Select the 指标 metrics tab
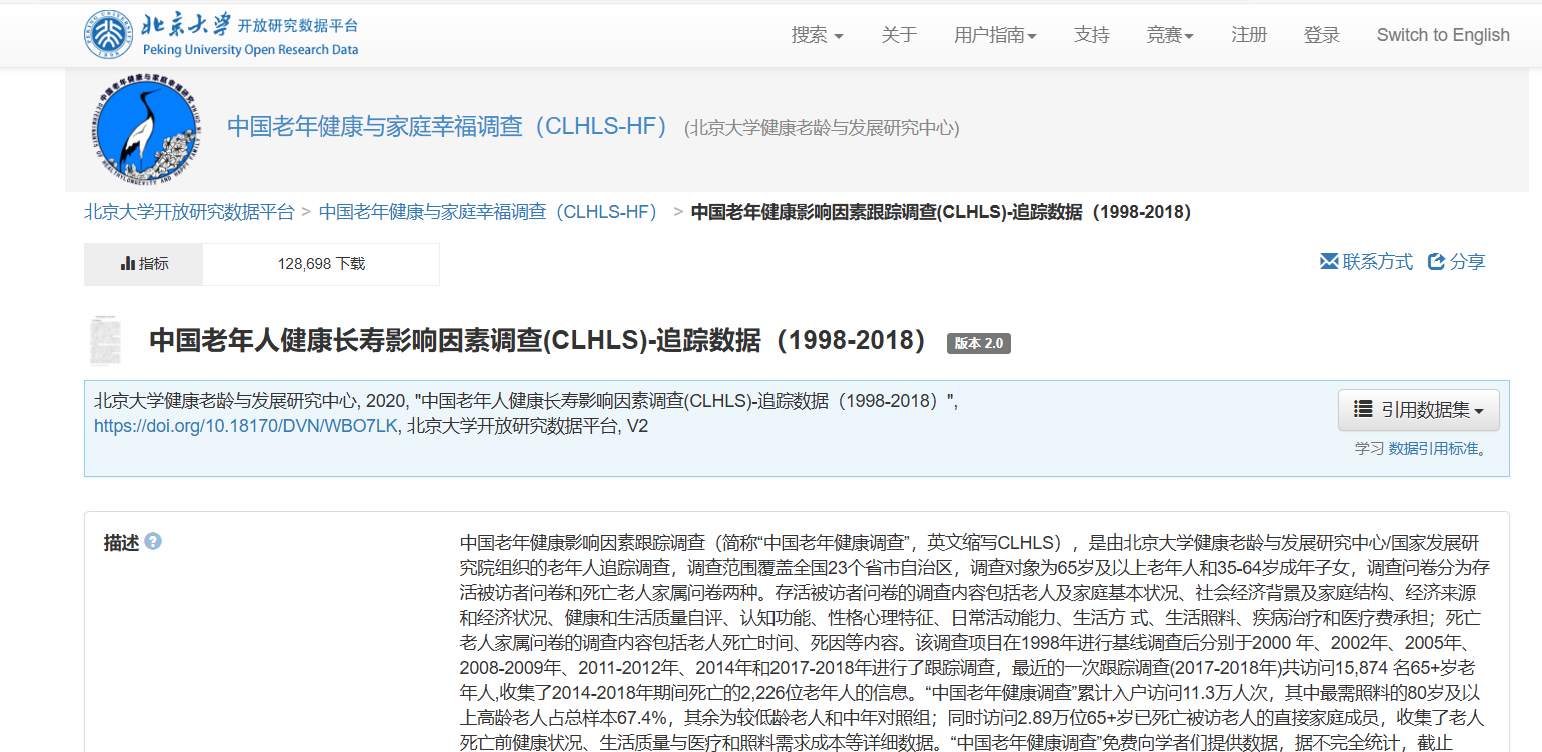This screenshot has height=752, width=1542. 144,264
